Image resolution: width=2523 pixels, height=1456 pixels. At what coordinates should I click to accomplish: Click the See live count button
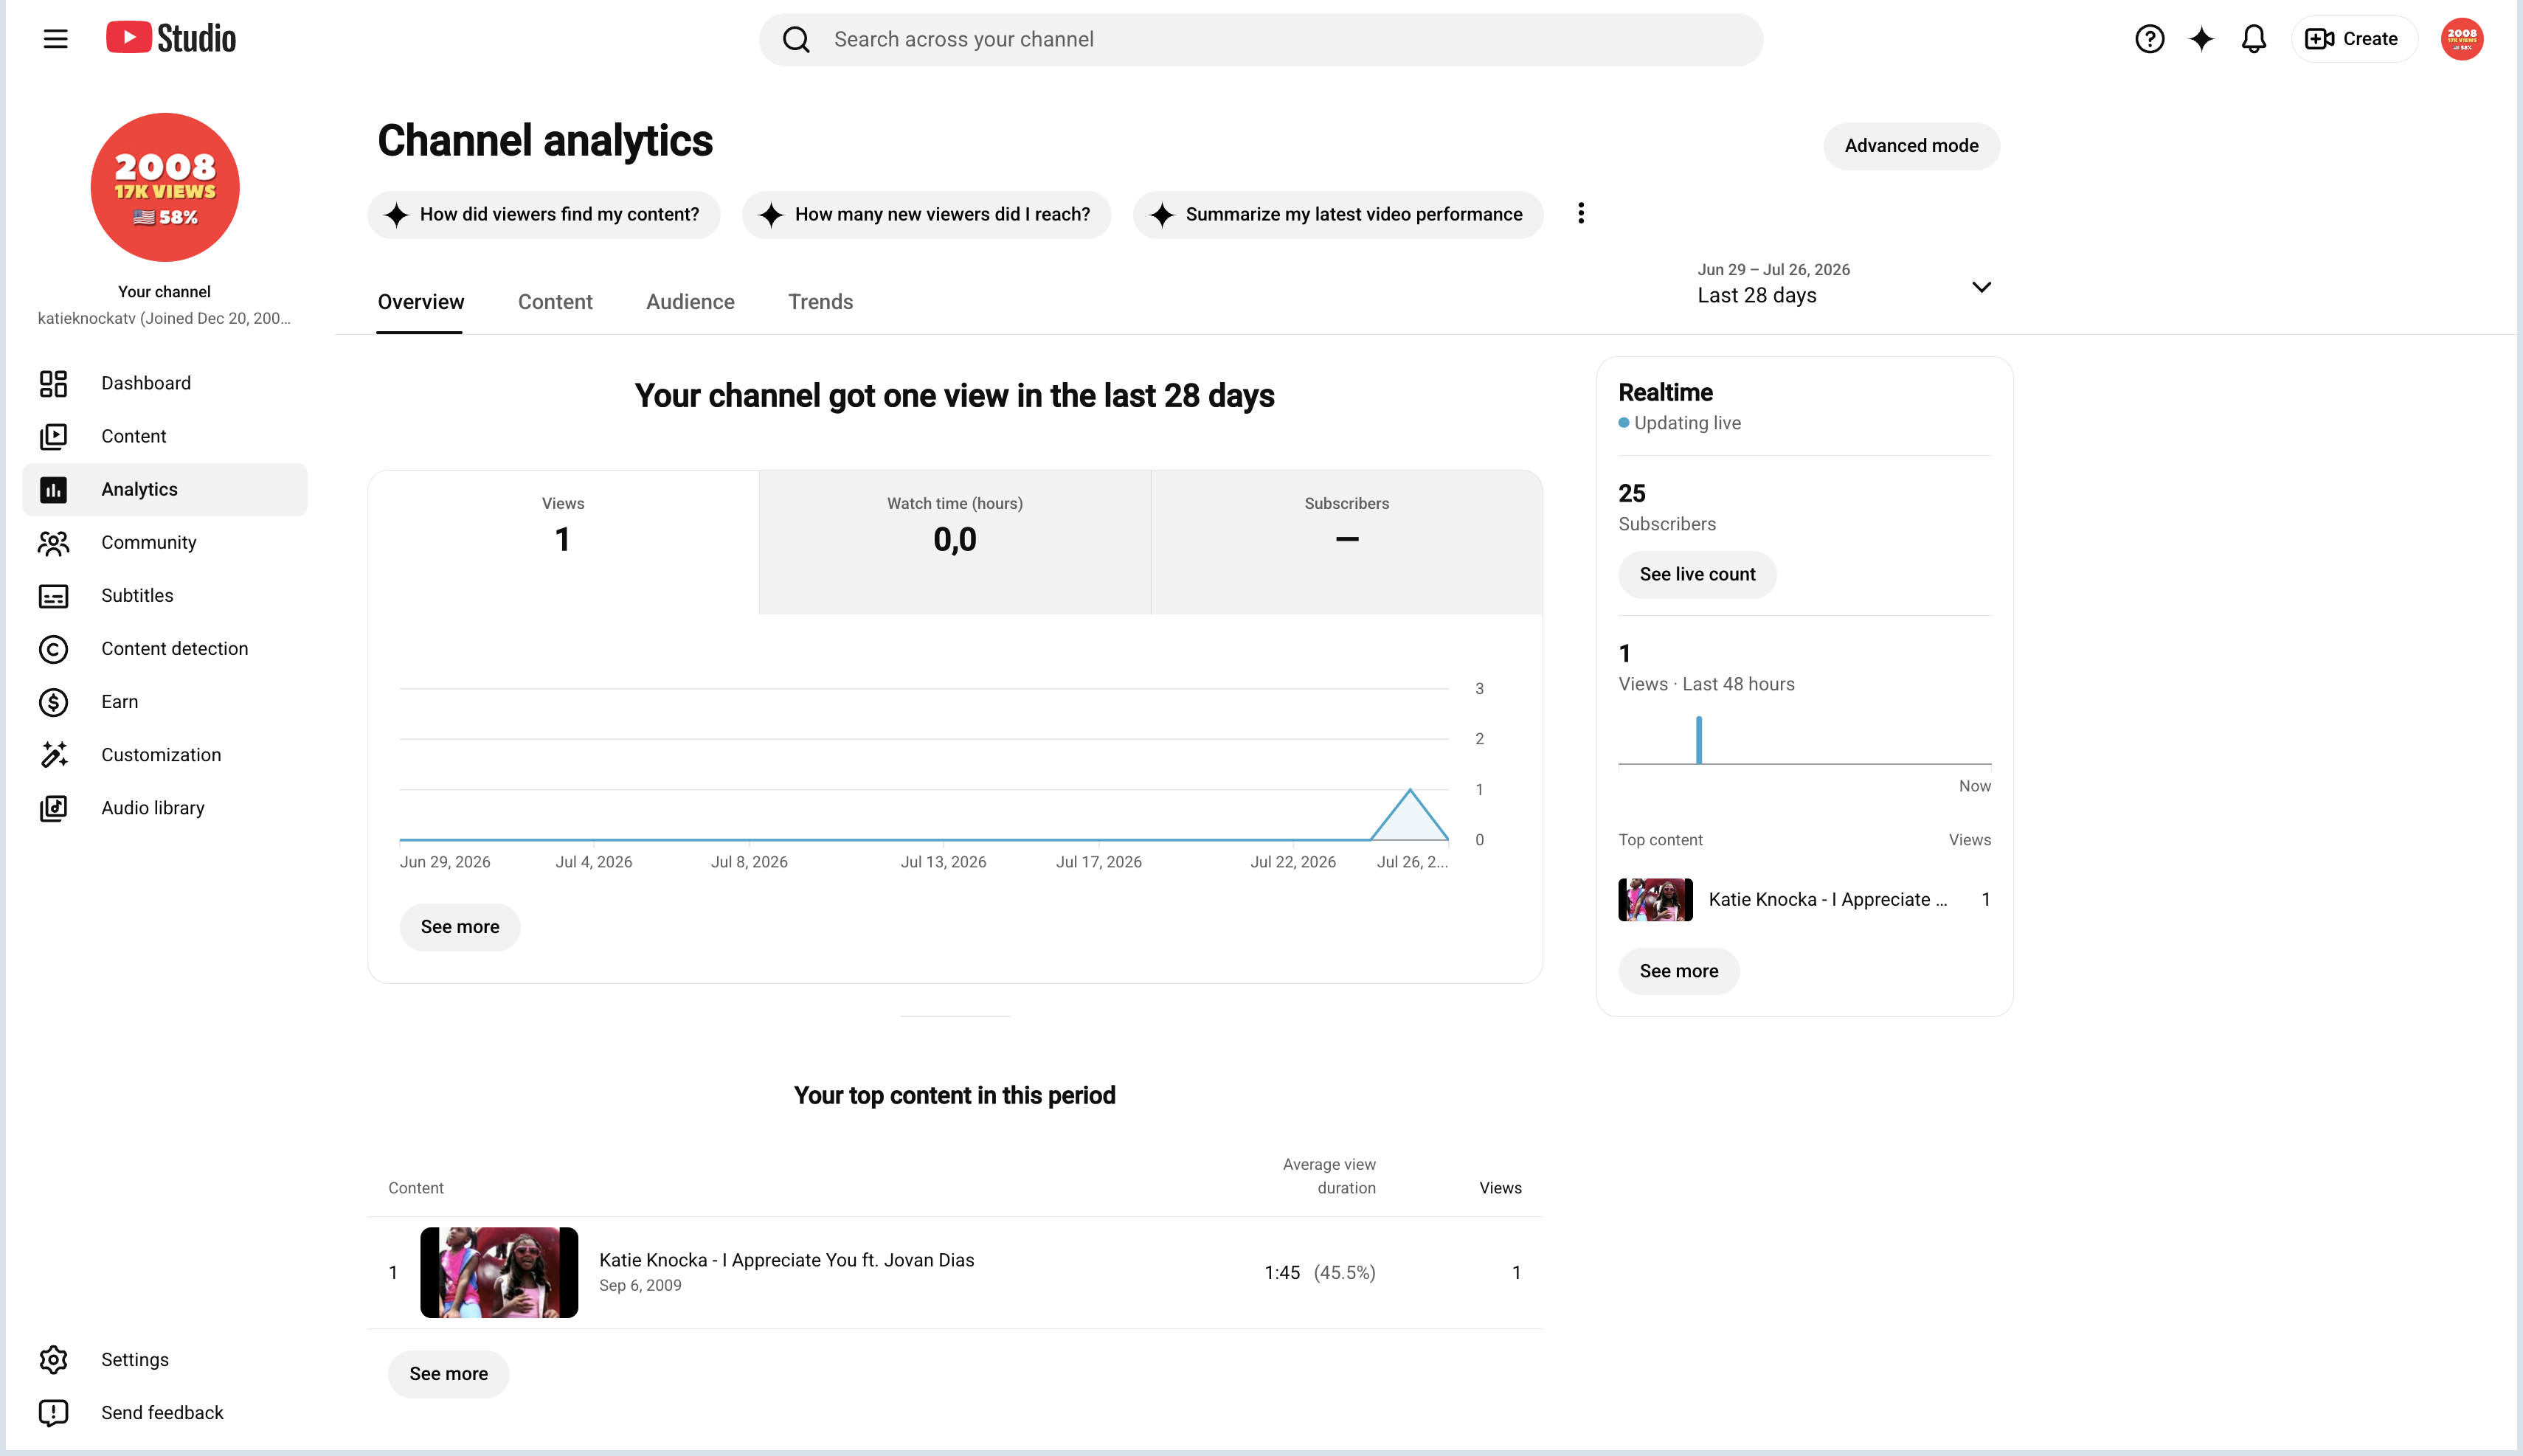tap(1697, 575)
